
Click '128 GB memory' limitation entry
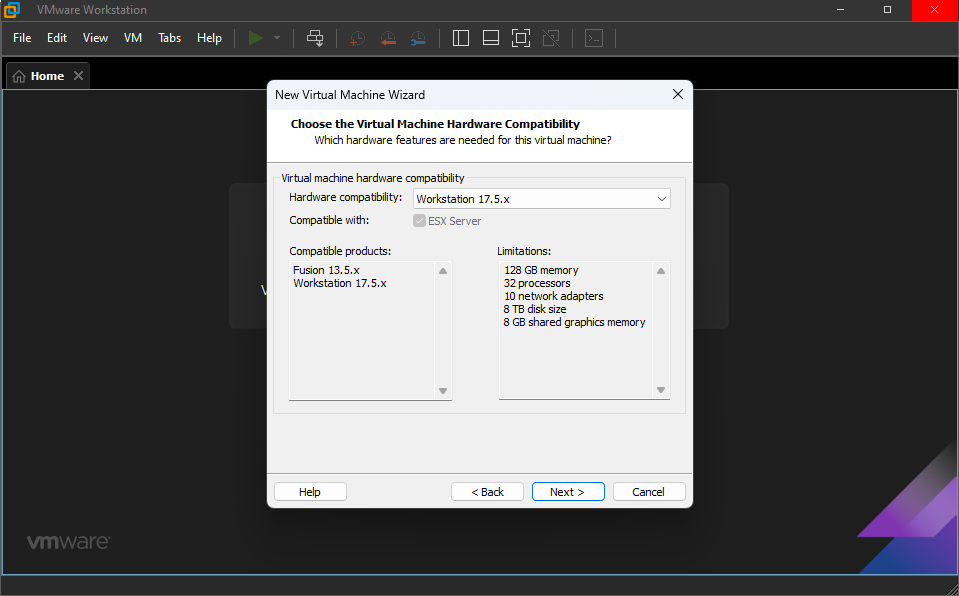point(541,270)
